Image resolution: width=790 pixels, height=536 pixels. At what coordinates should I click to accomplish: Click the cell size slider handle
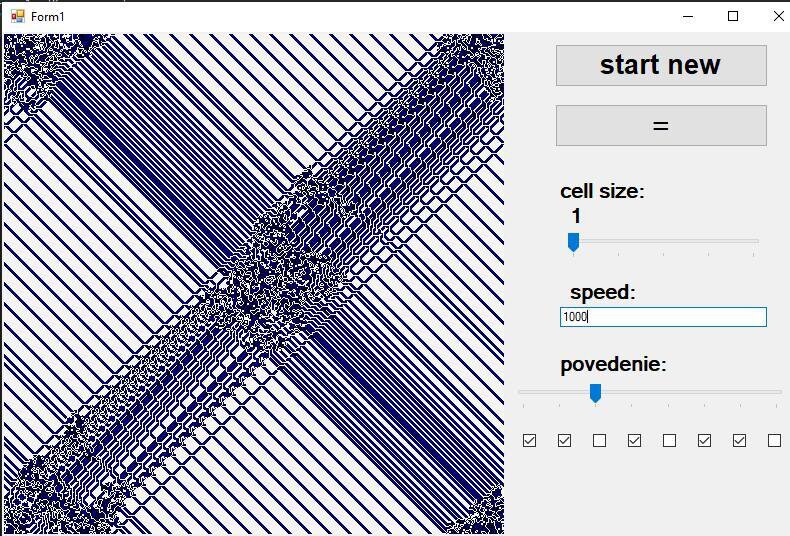[573, 242]
